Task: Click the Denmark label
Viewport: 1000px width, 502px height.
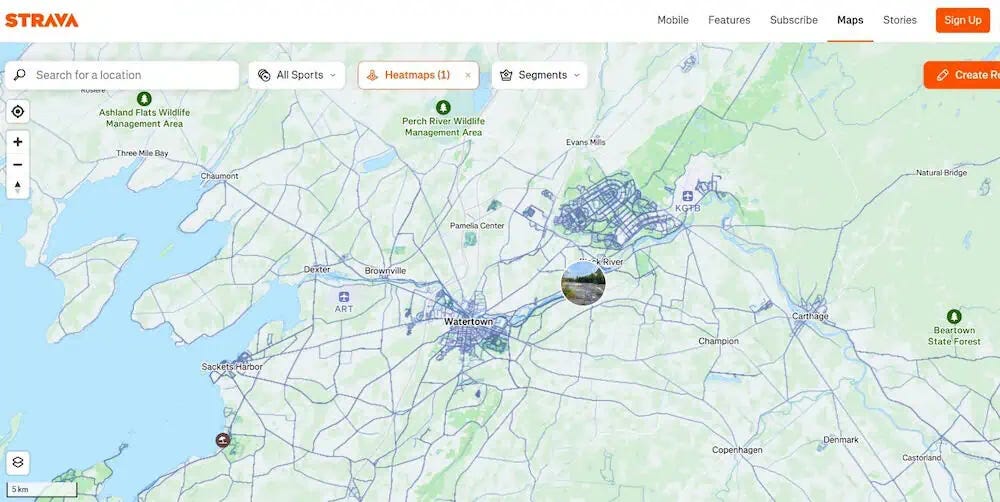Action: (841, 439)
